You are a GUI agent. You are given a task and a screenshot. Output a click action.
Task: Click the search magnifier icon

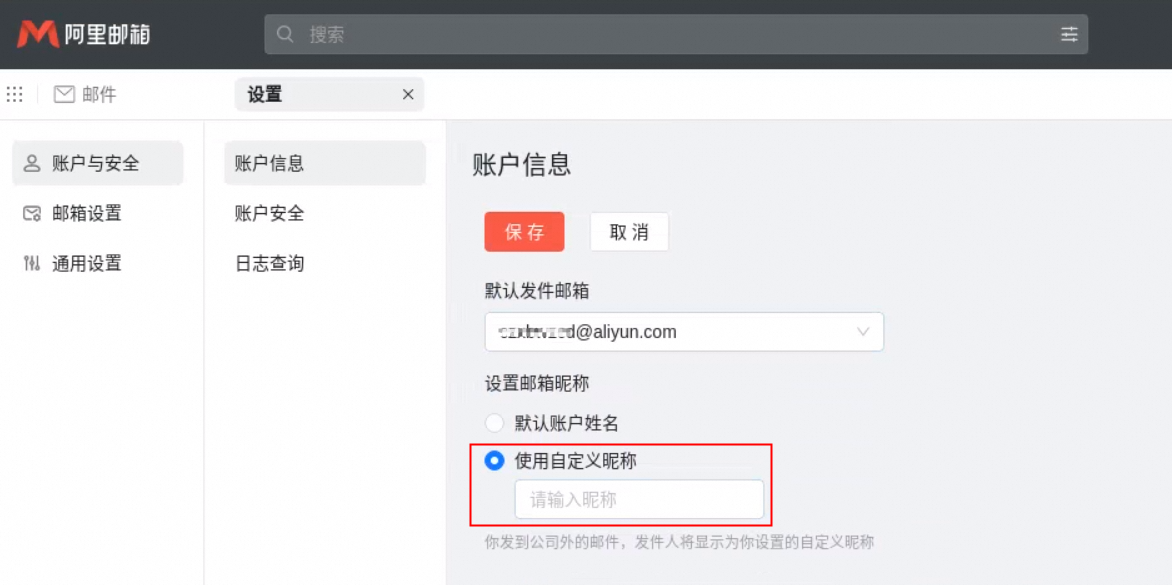tap(285, 33)
